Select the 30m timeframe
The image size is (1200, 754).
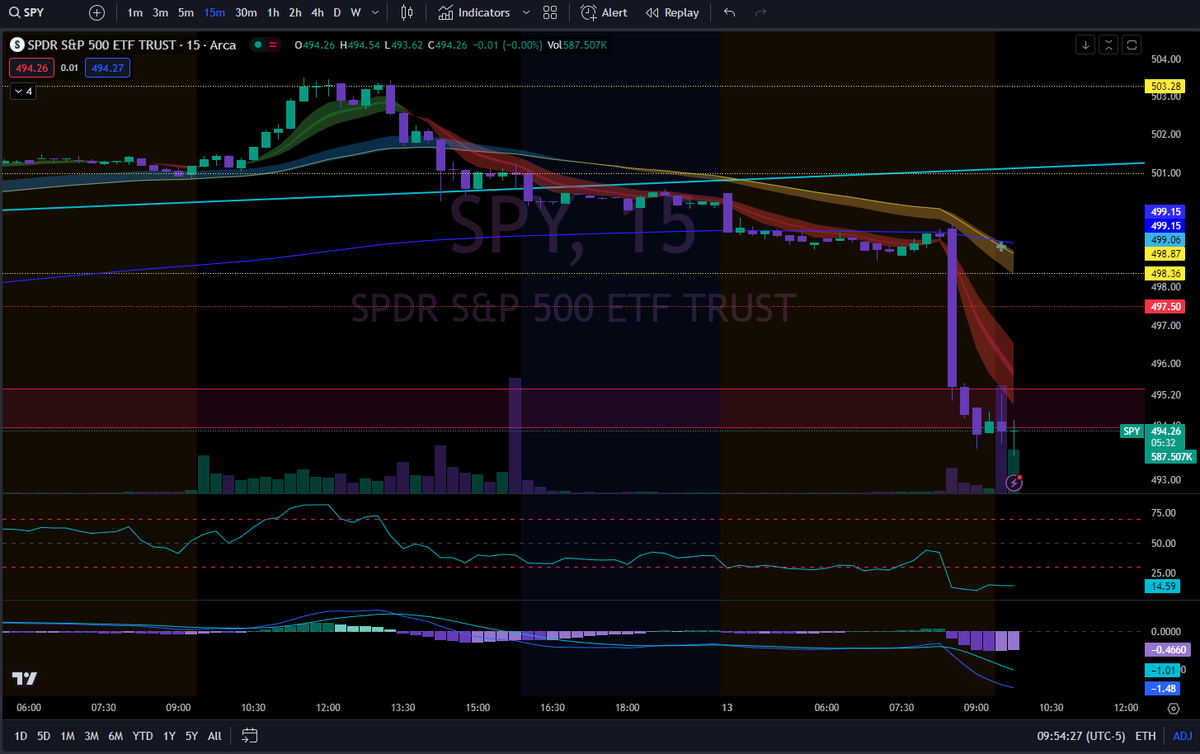click(246, 13)
